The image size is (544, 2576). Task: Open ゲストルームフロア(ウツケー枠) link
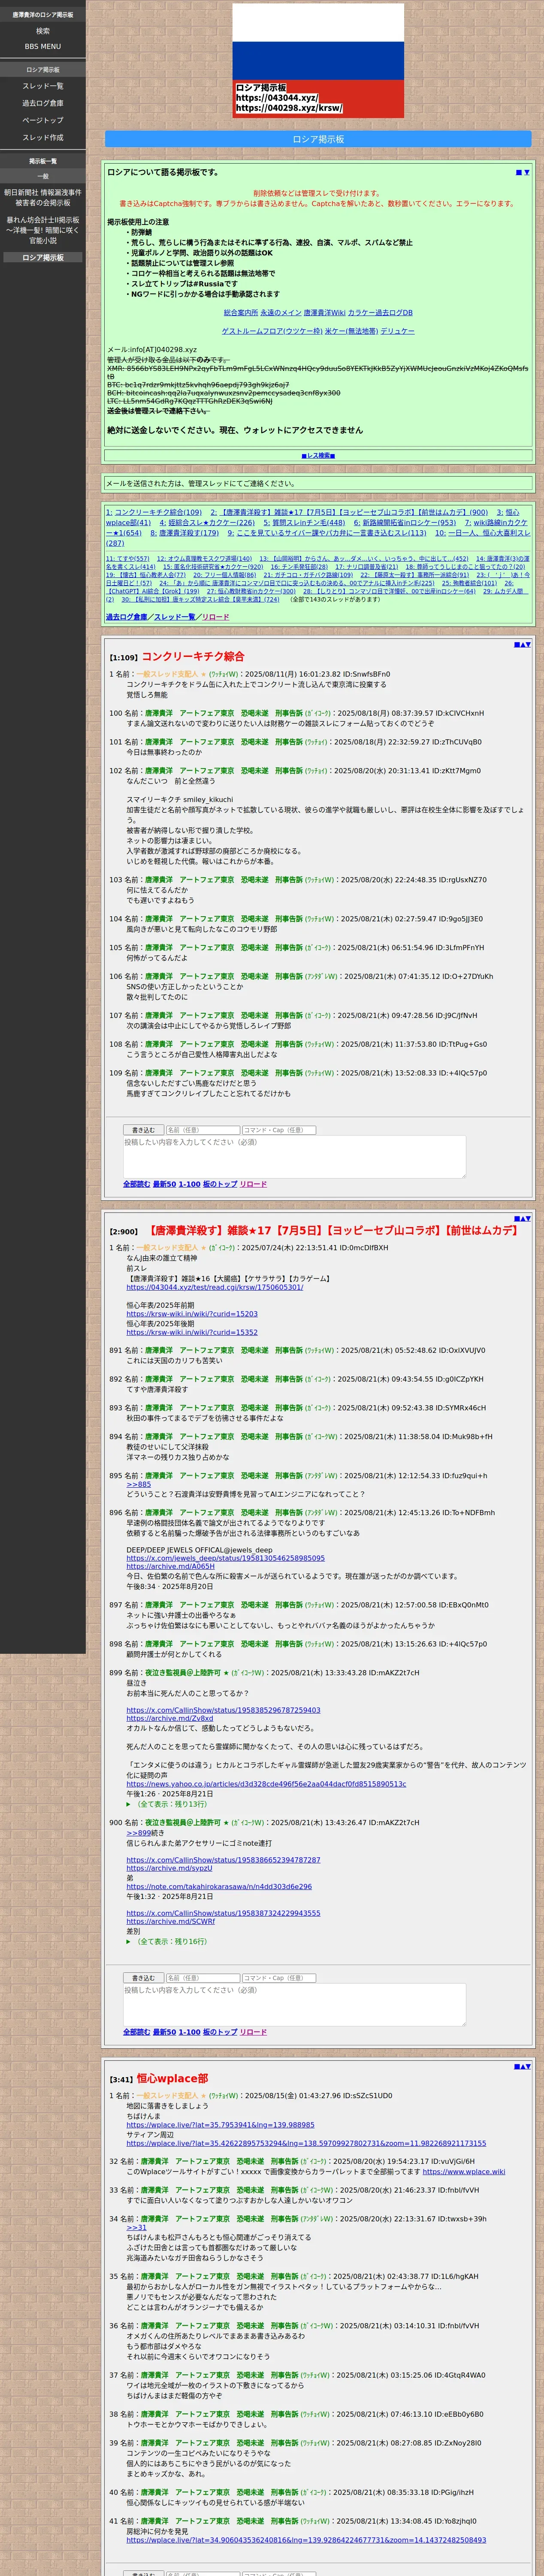click(272, 331)
